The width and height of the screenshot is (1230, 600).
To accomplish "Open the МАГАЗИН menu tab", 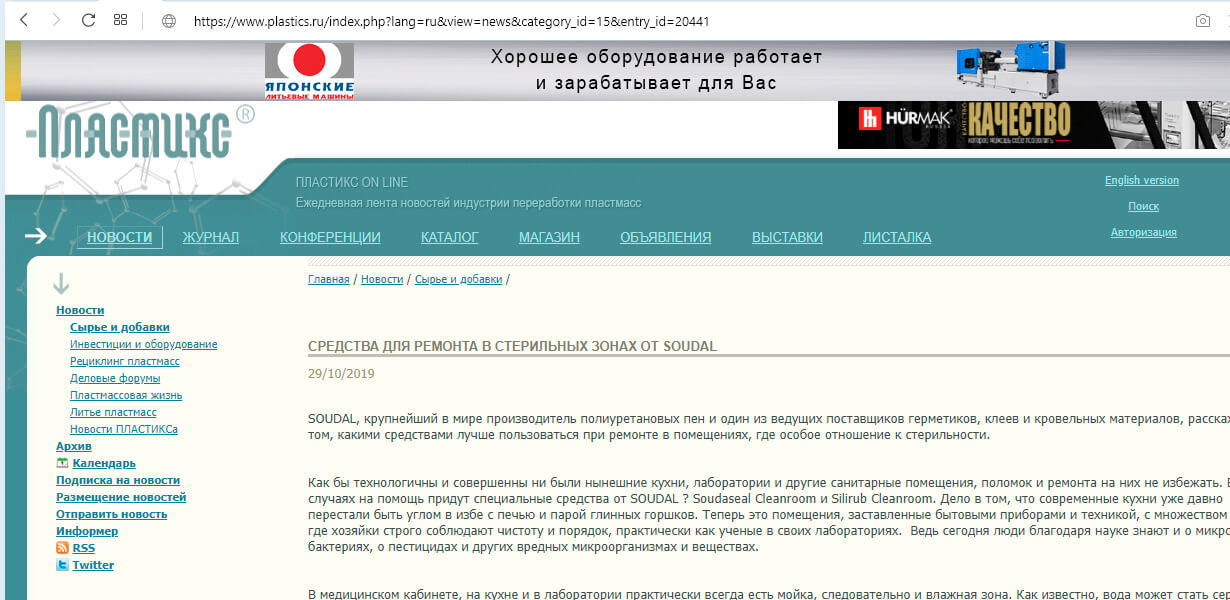I will pyautogui.click(x=549, y=237).
